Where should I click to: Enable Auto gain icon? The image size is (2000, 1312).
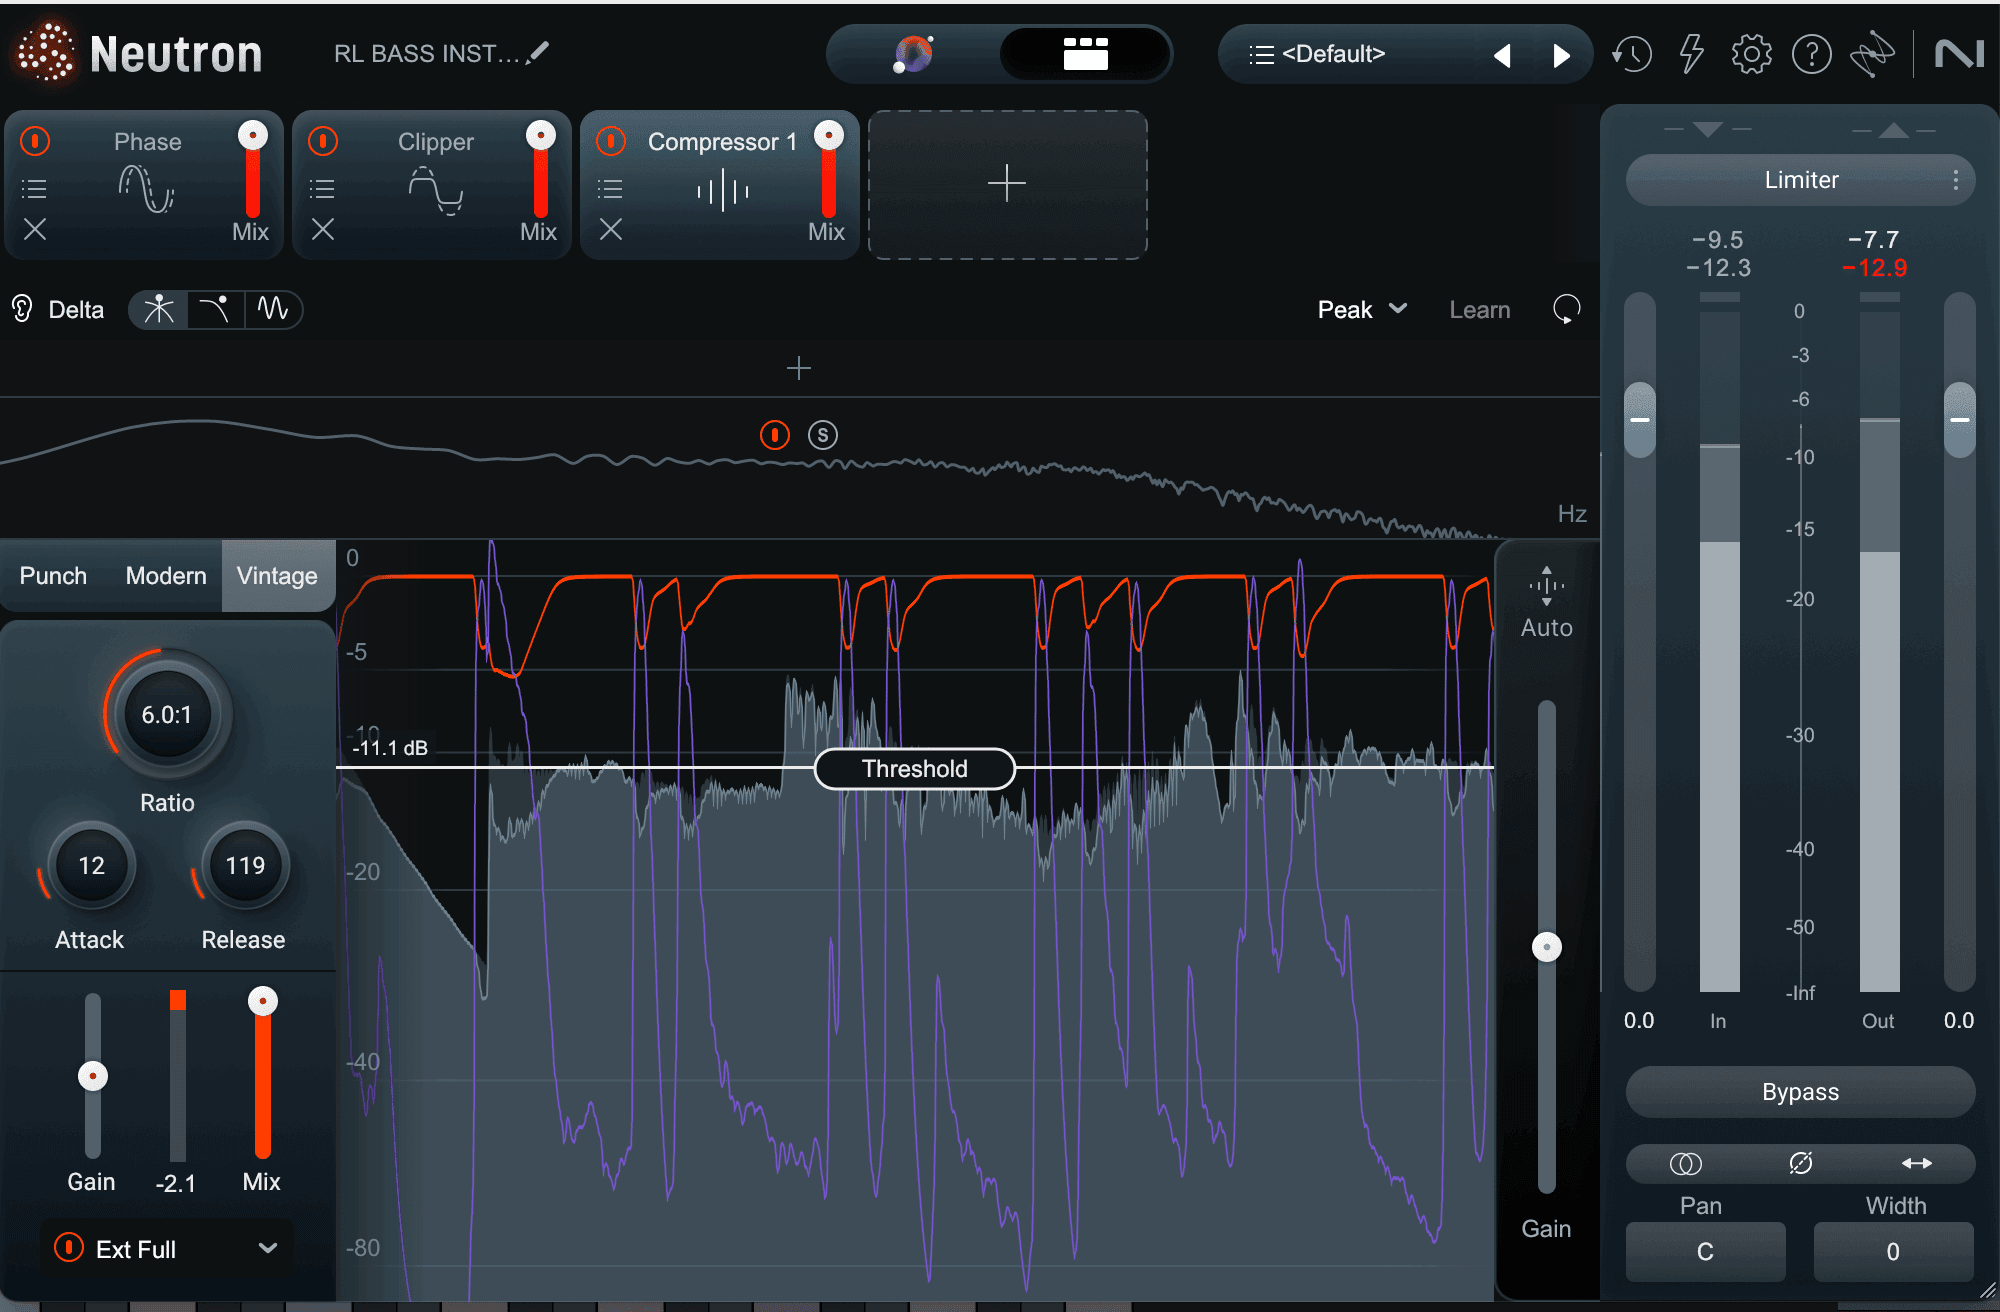coord(1546,586)
